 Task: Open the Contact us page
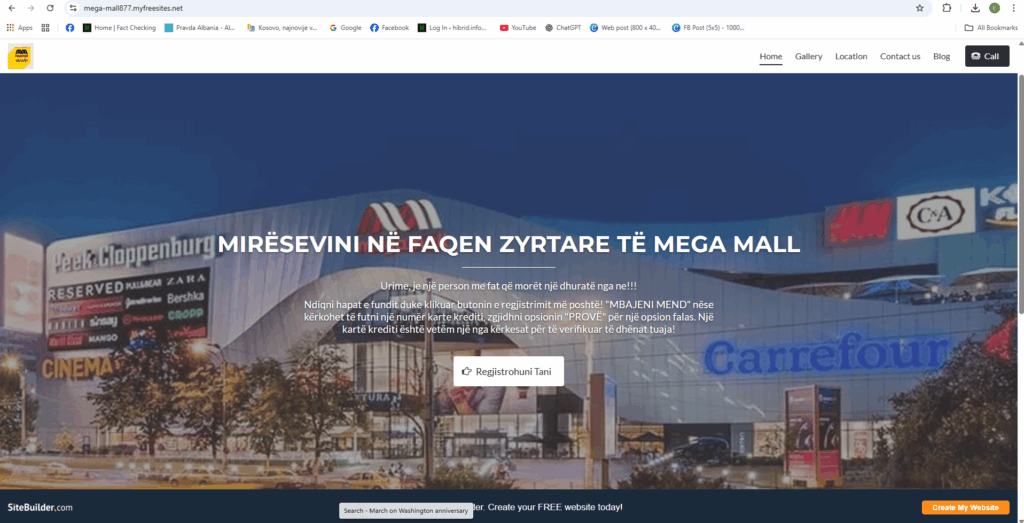click(900, 57)
